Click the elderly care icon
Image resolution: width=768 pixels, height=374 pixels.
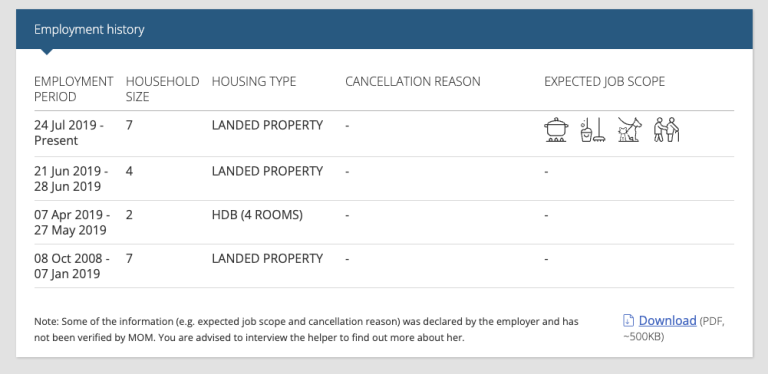667,130
